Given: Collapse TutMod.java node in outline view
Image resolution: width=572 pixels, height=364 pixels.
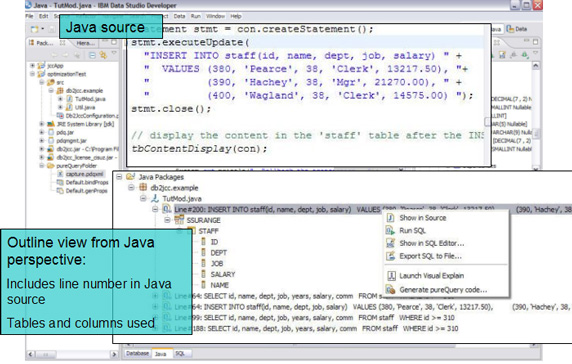Looking at the screenshot, I should [x=143, y=198].
